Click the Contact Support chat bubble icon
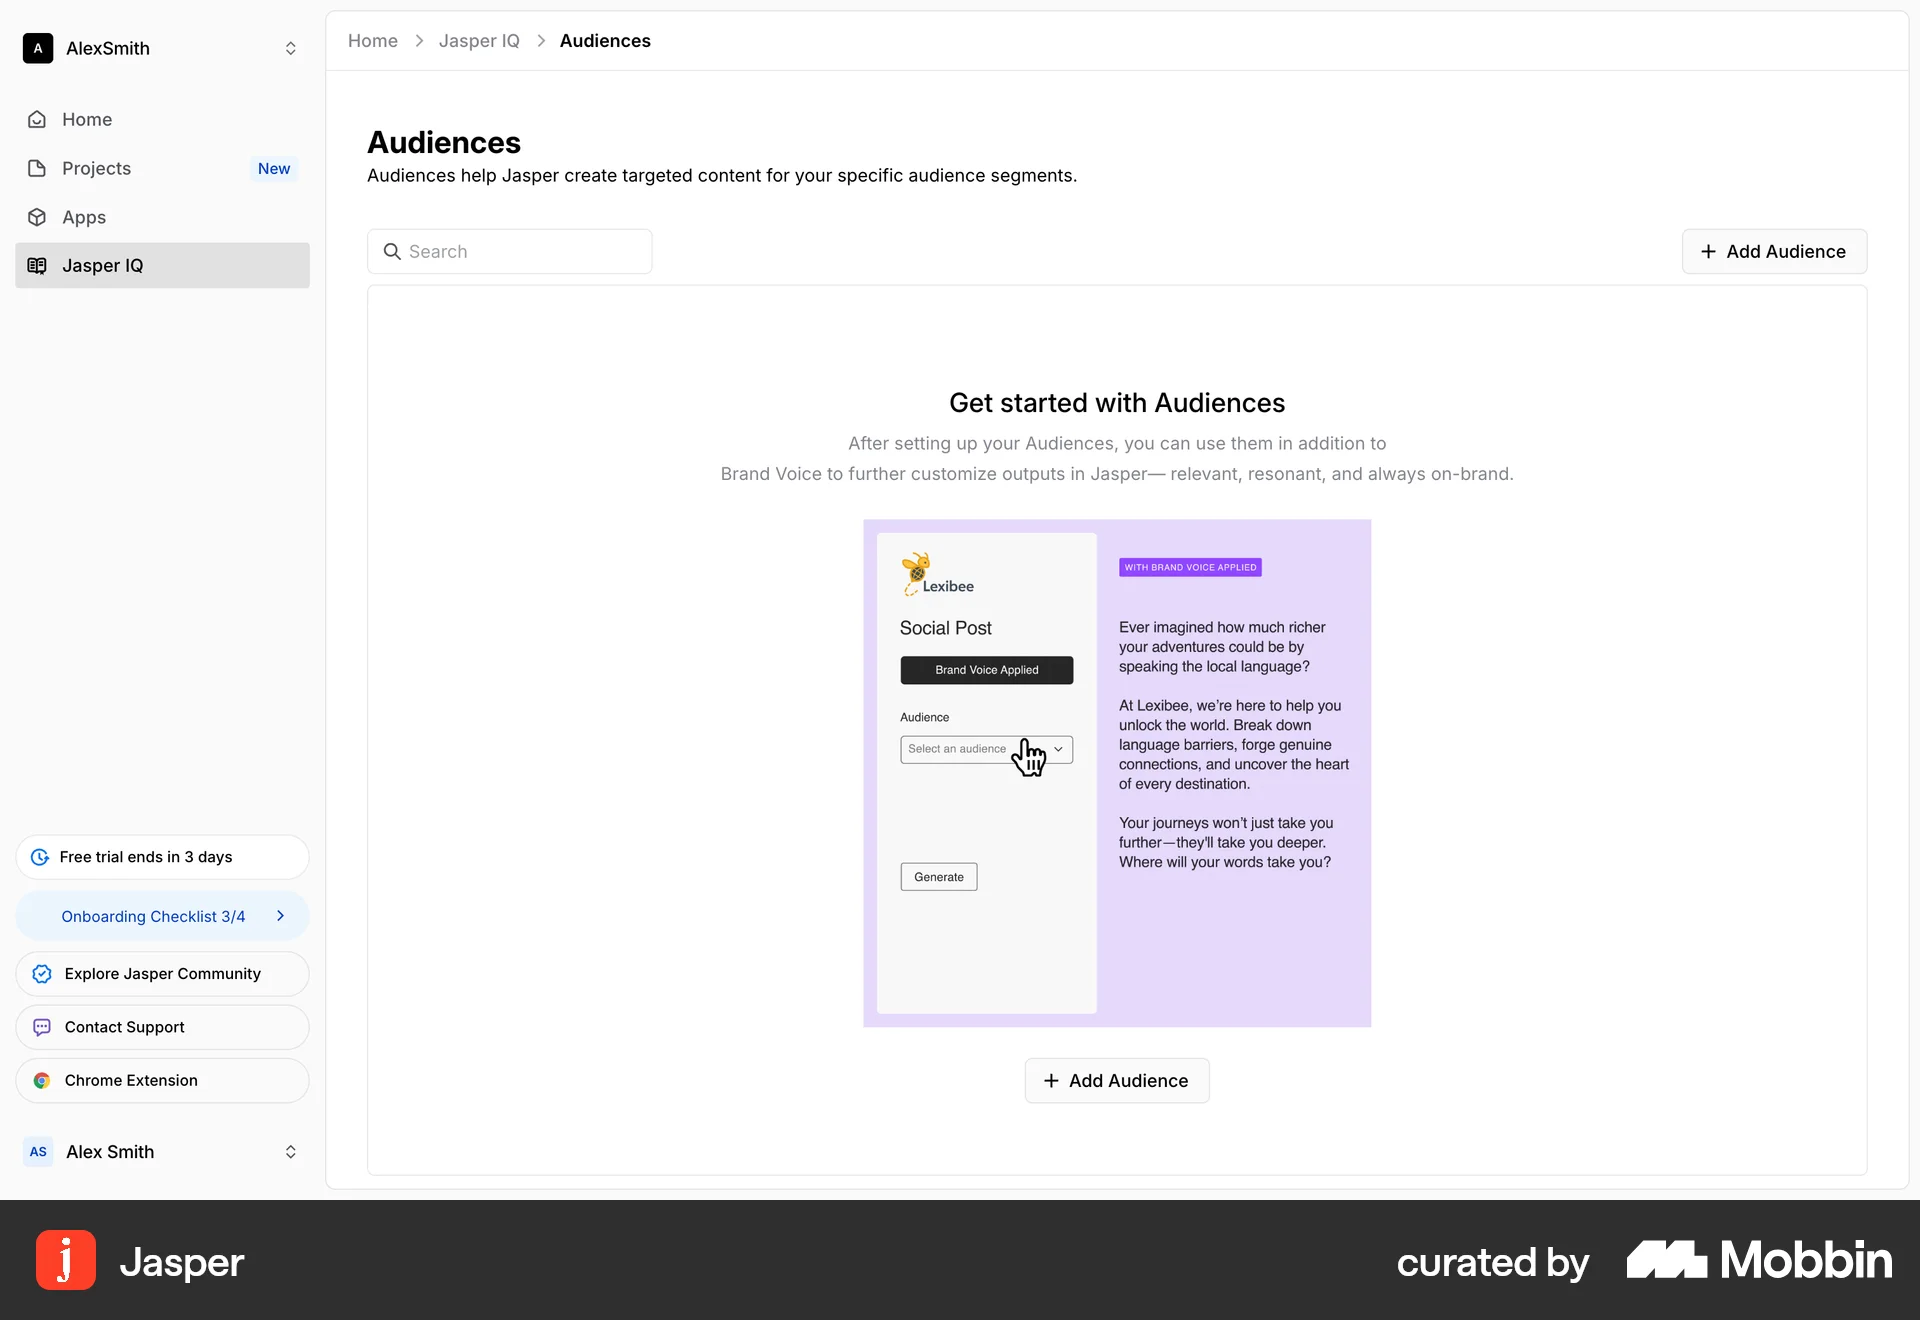This screenshot has width=1920, height=1320. [42, 1028]
